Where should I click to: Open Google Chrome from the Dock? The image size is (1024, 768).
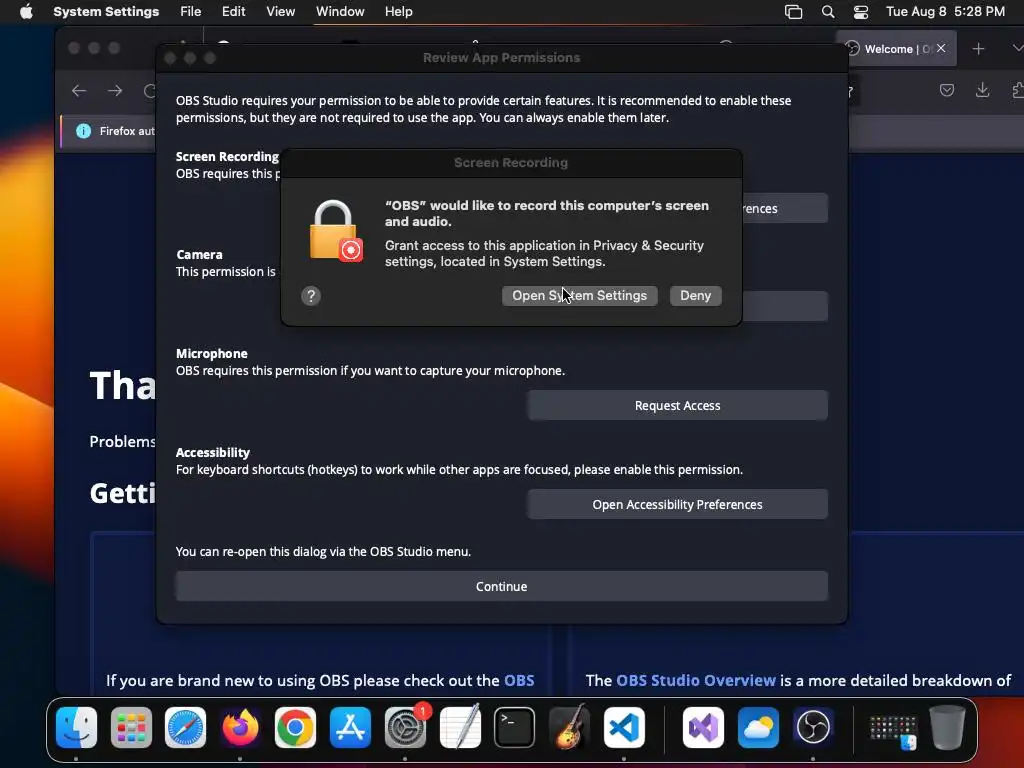(x=295, y=727)
